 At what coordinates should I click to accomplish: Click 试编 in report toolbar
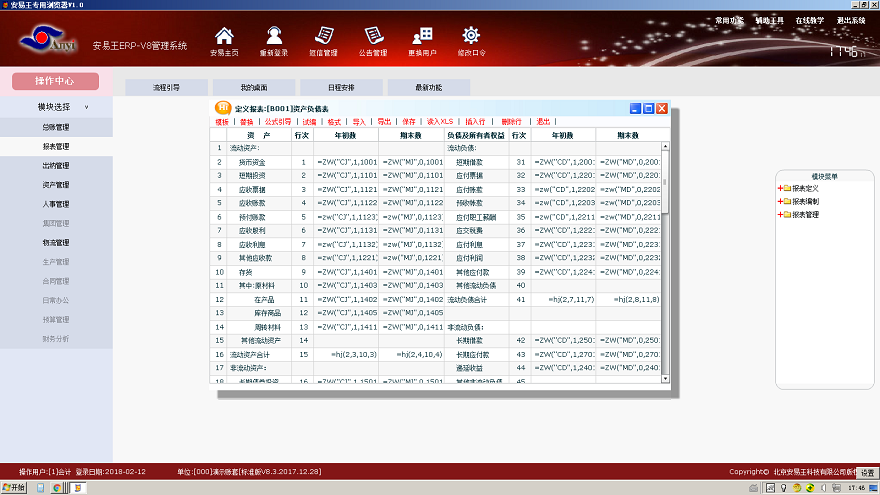[309, 122]
